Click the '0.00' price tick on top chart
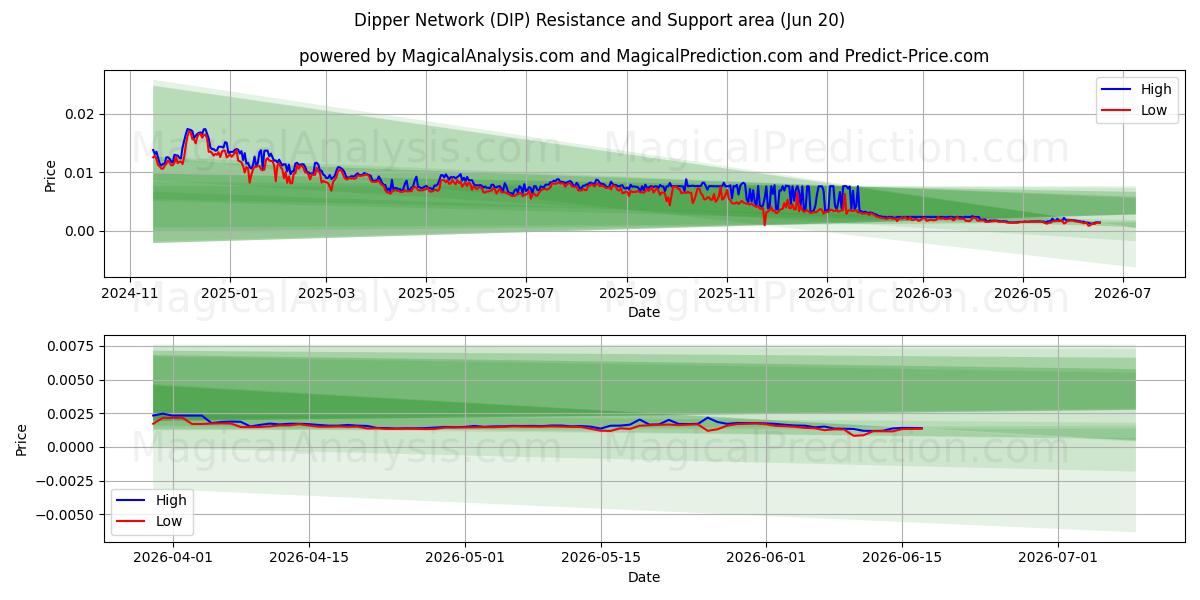The image size is (1200, 600). 80,231
